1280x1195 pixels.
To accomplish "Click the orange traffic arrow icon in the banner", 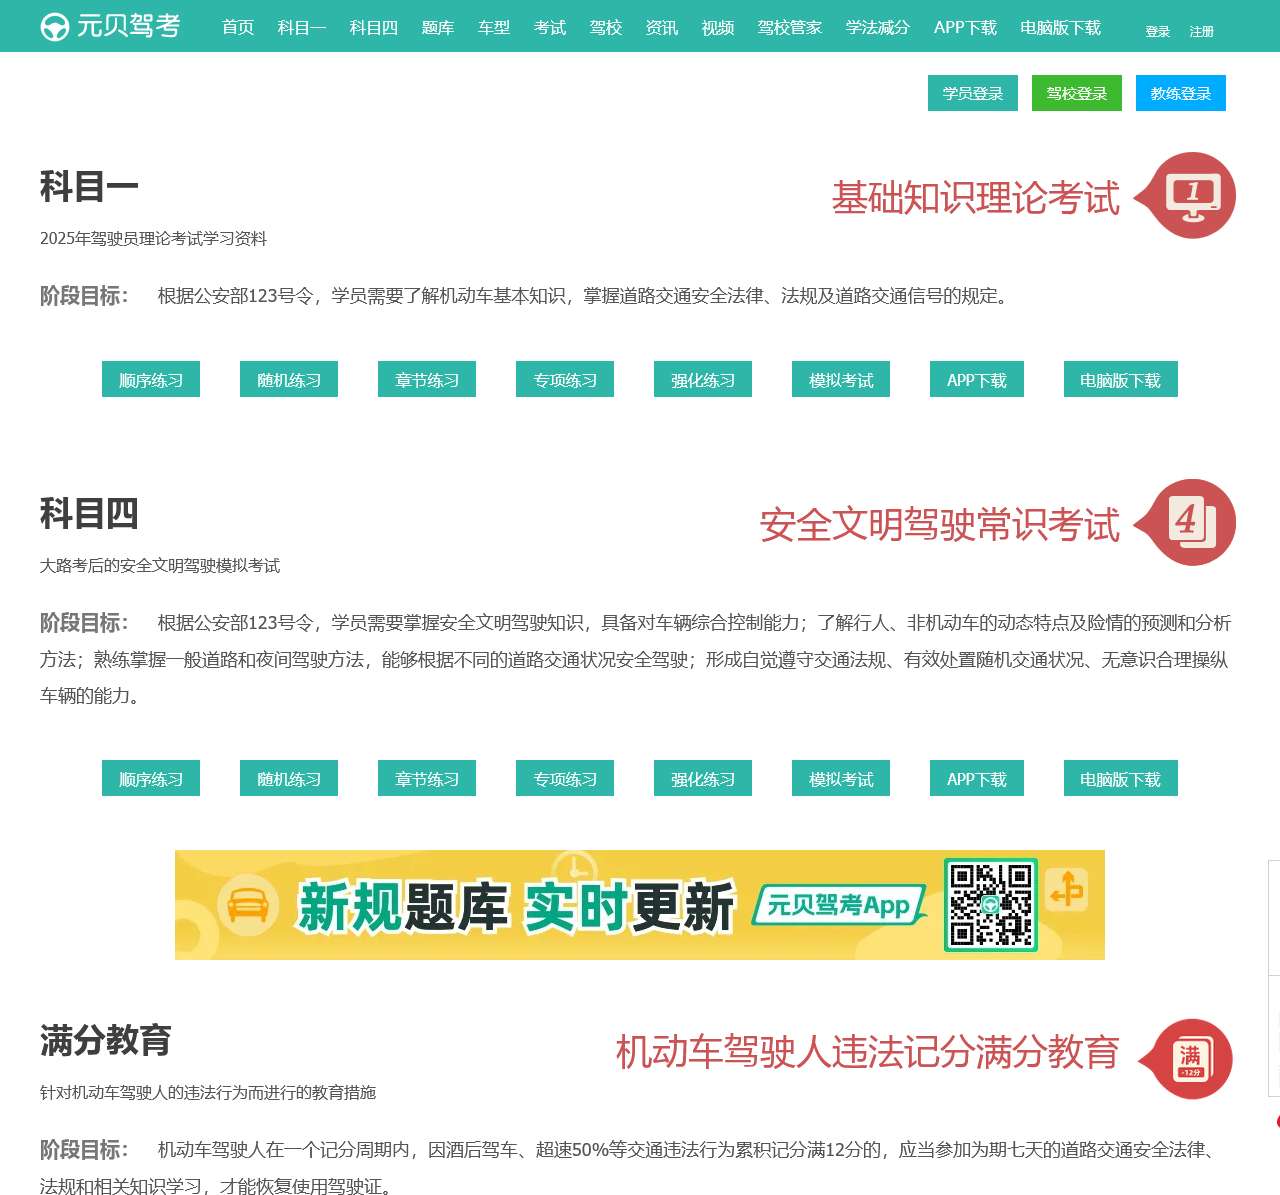I will tap(1069, 890).
